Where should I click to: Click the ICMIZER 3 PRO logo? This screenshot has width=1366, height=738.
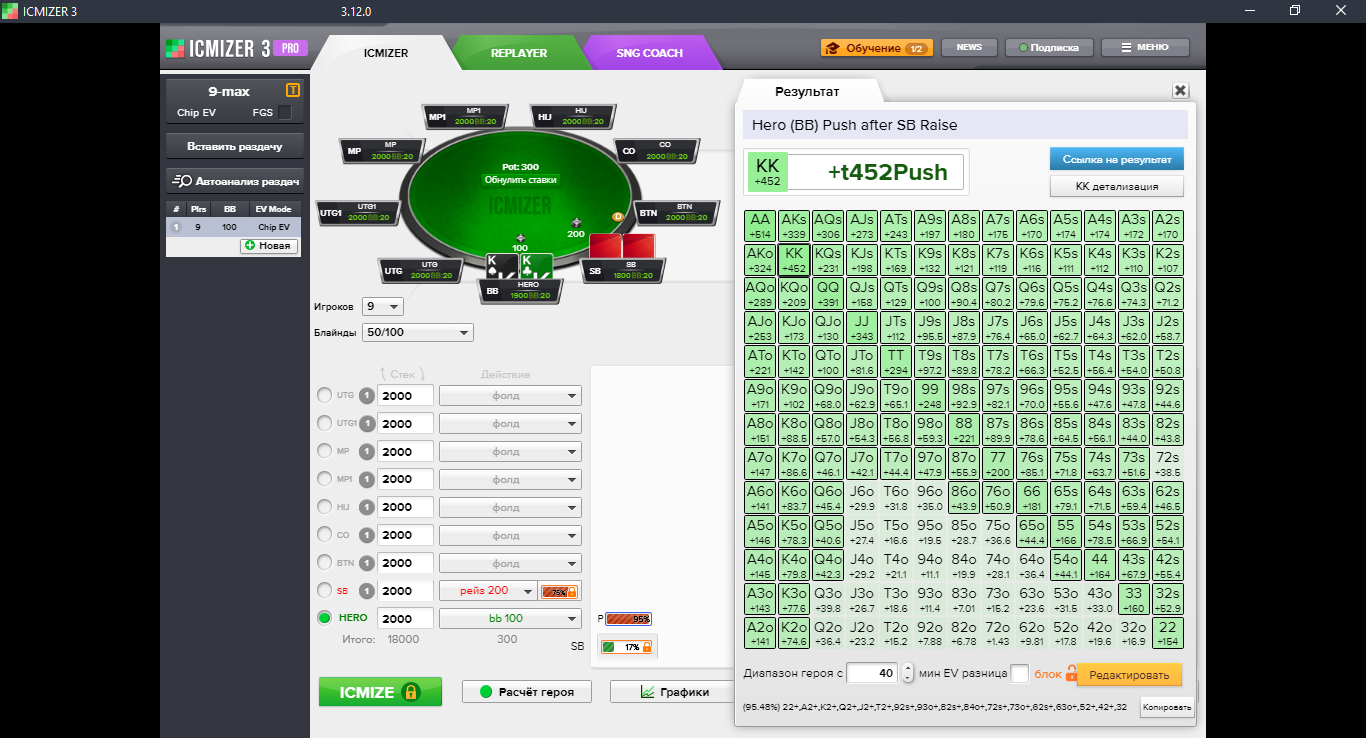pos(236,48)
